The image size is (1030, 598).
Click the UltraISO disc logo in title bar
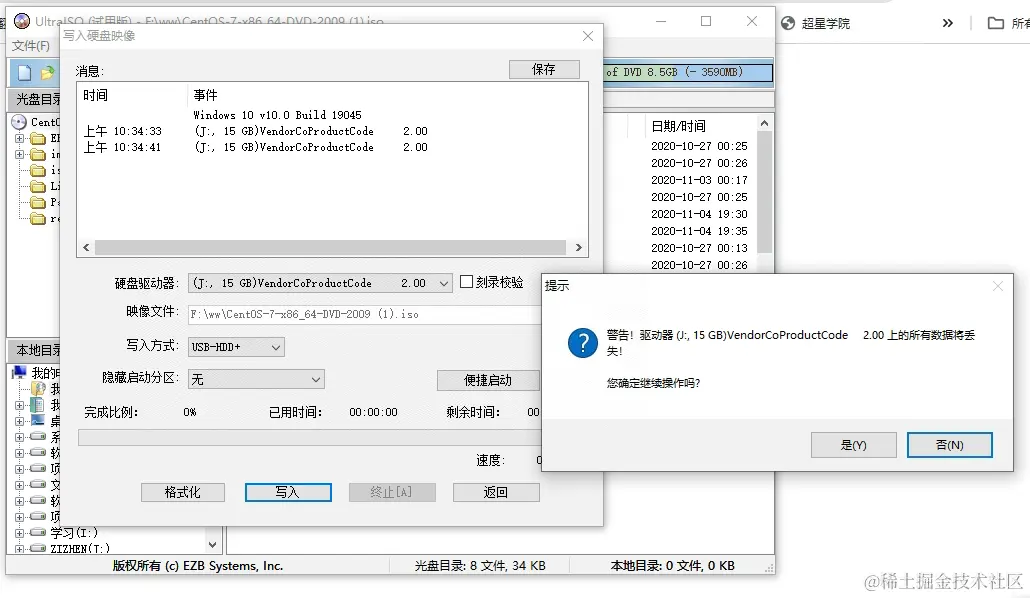click(22, 21)
